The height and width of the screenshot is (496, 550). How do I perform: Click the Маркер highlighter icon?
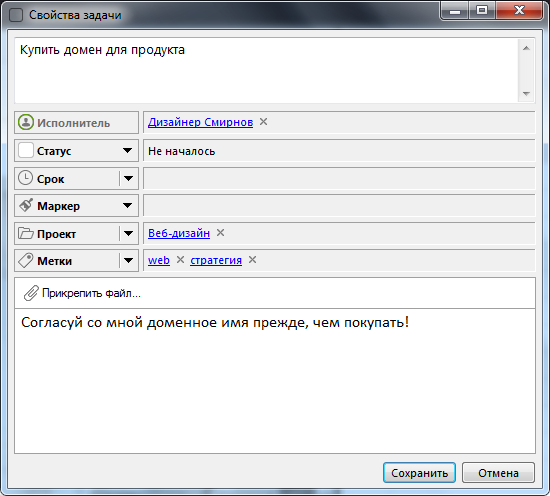(26, 205)
